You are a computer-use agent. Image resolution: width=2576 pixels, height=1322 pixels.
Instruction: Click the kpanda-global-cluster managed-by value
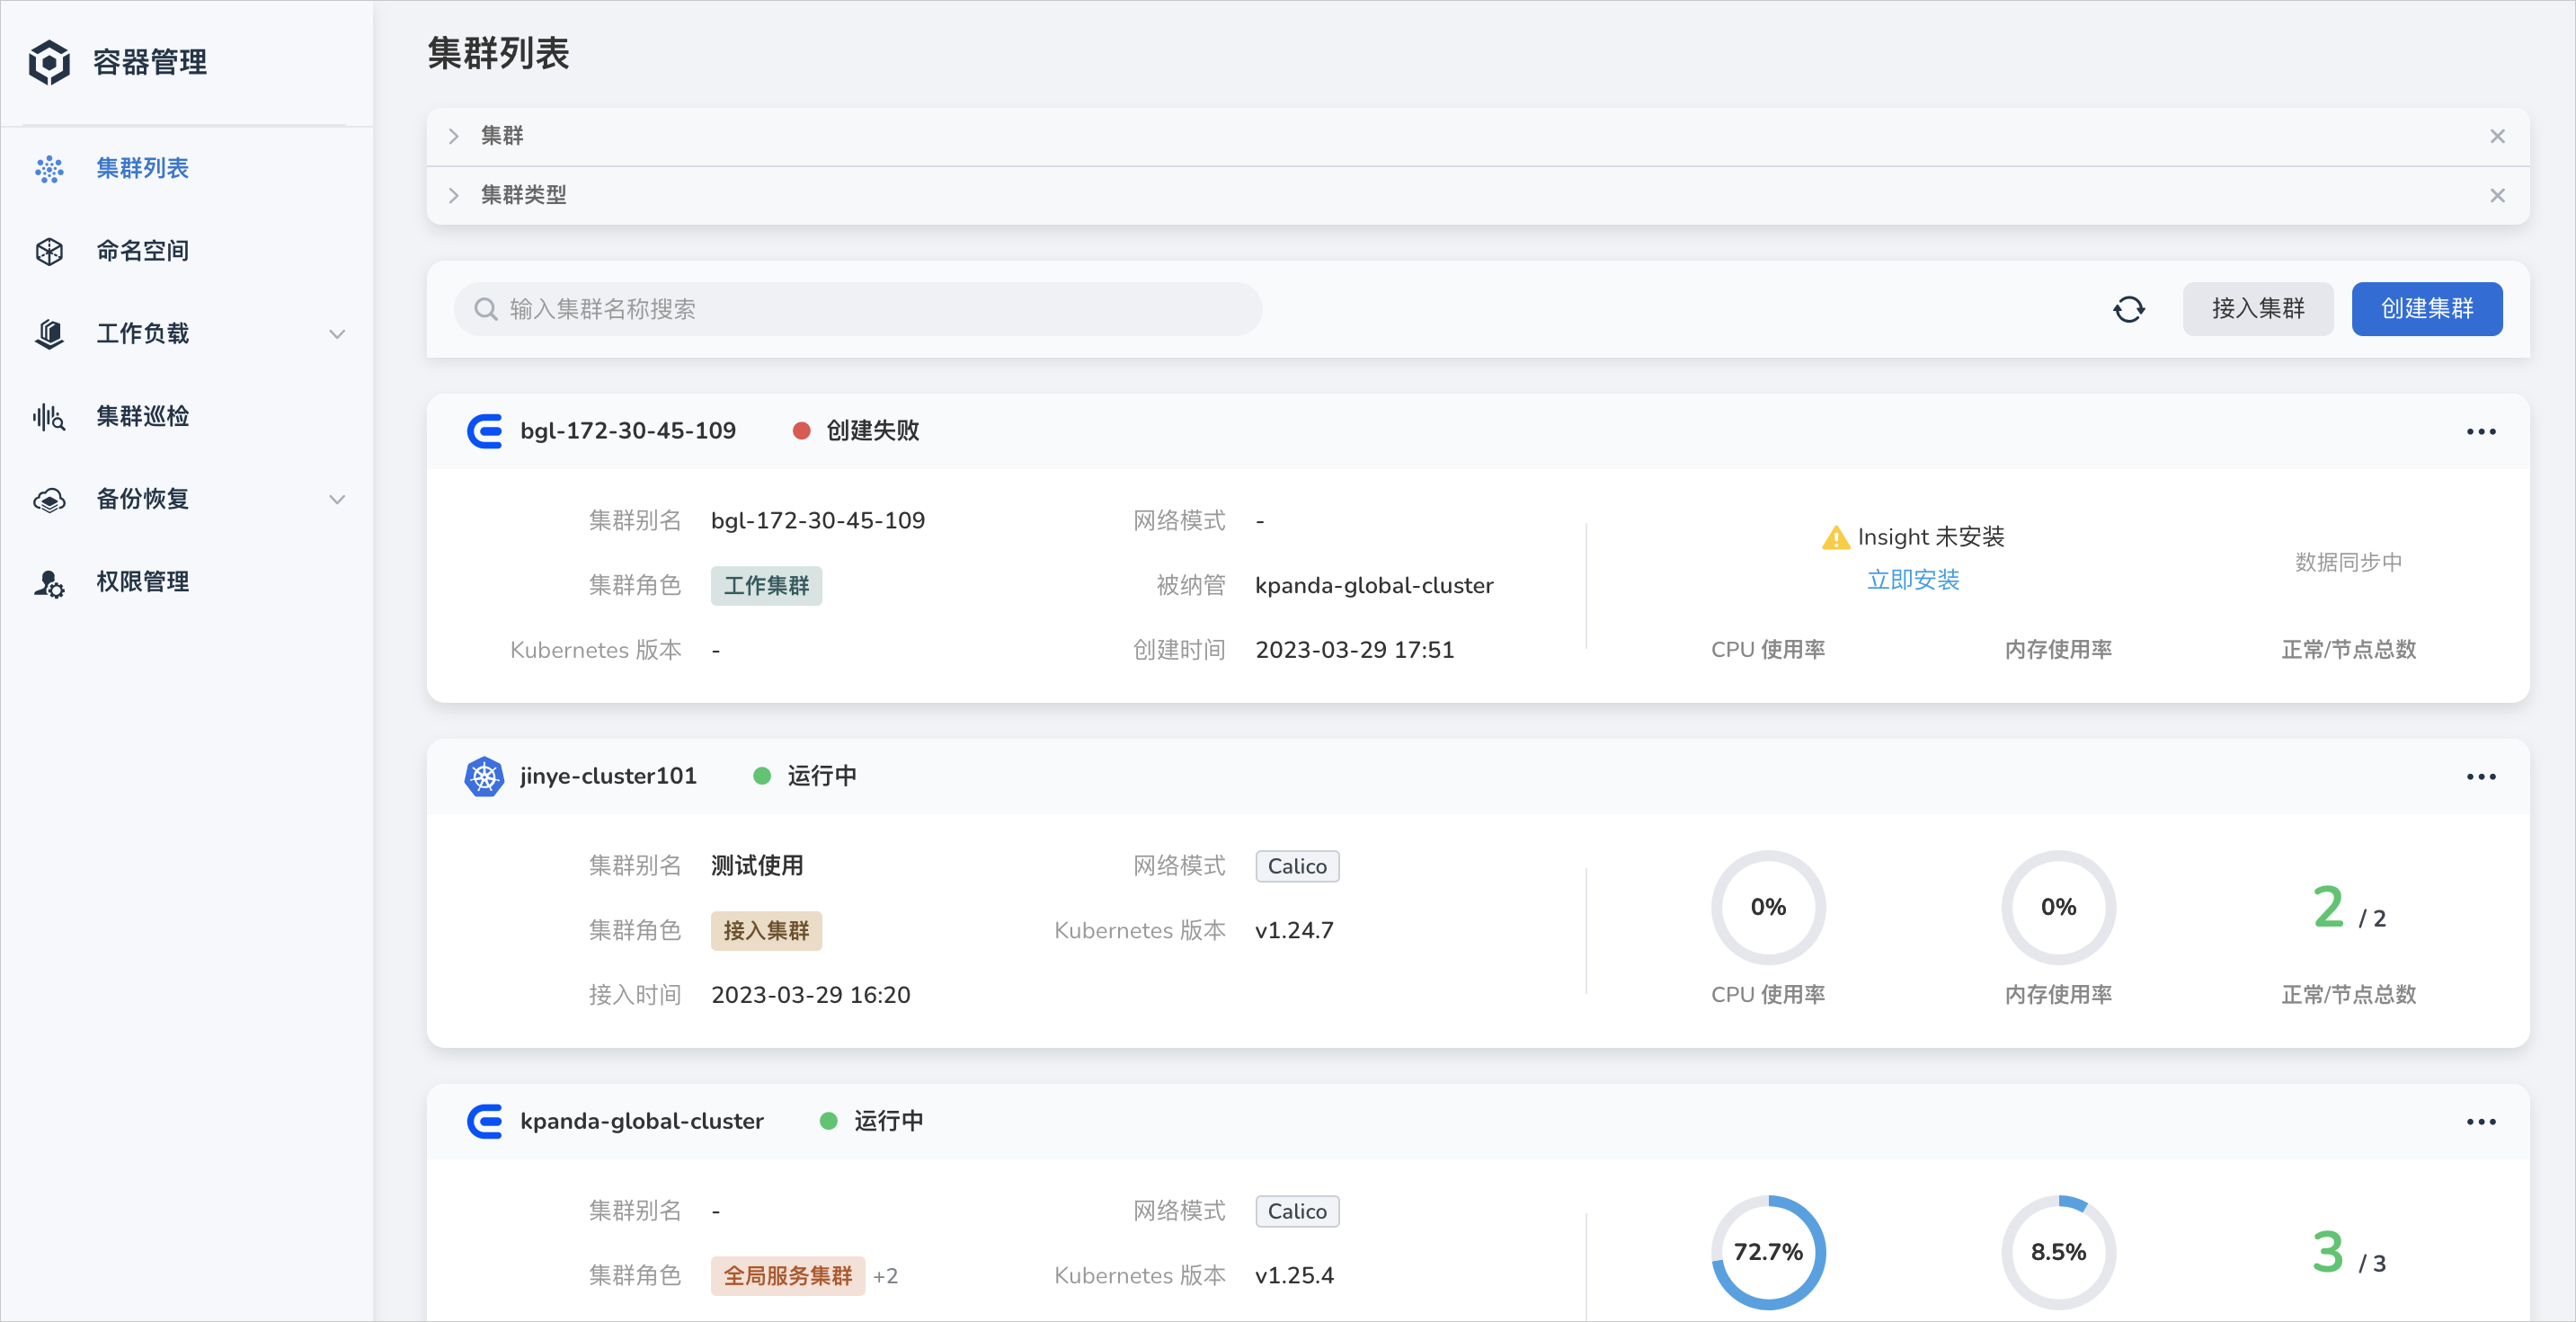[x=1373, y=586]
